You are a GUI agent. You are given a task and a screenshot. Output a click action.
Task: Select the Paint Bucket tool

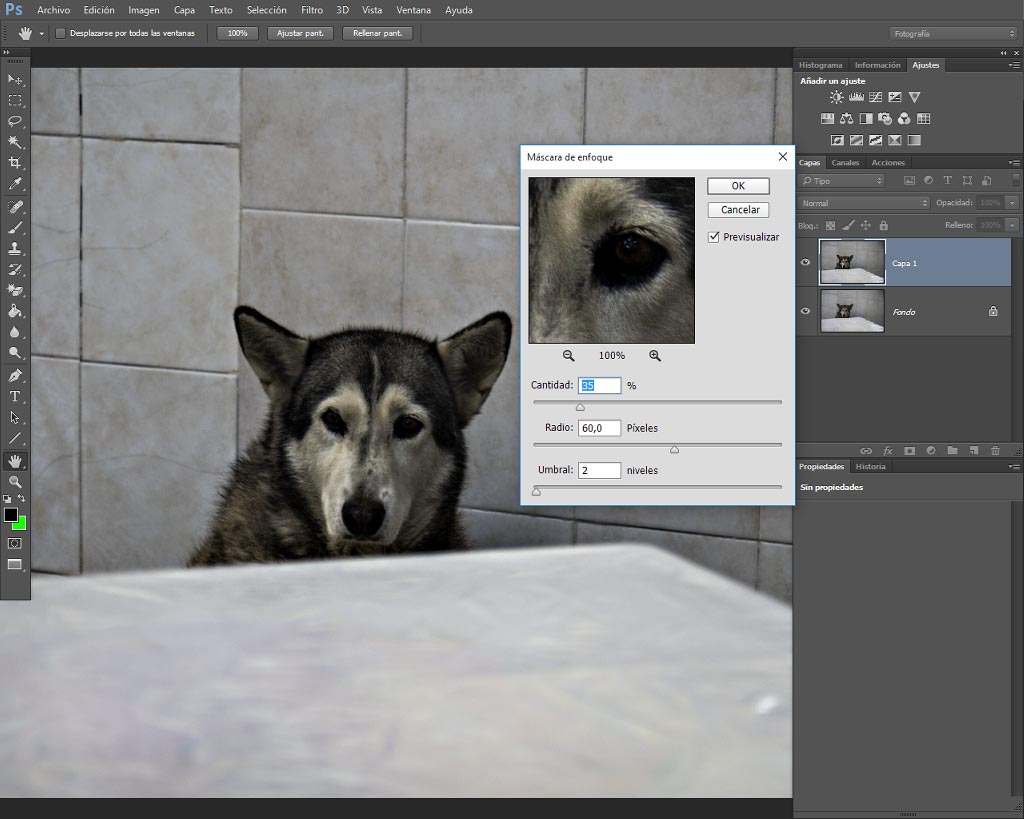click(x=14, y=311)
